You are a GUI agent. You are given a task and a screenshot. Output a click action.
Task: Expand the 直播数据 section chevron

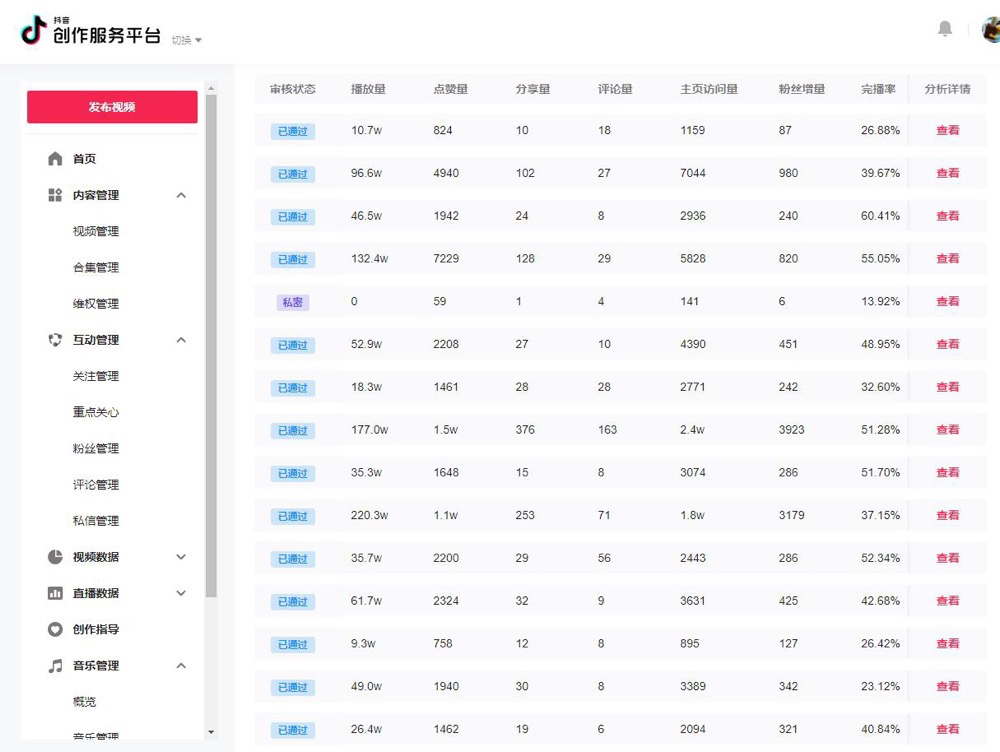181,593
